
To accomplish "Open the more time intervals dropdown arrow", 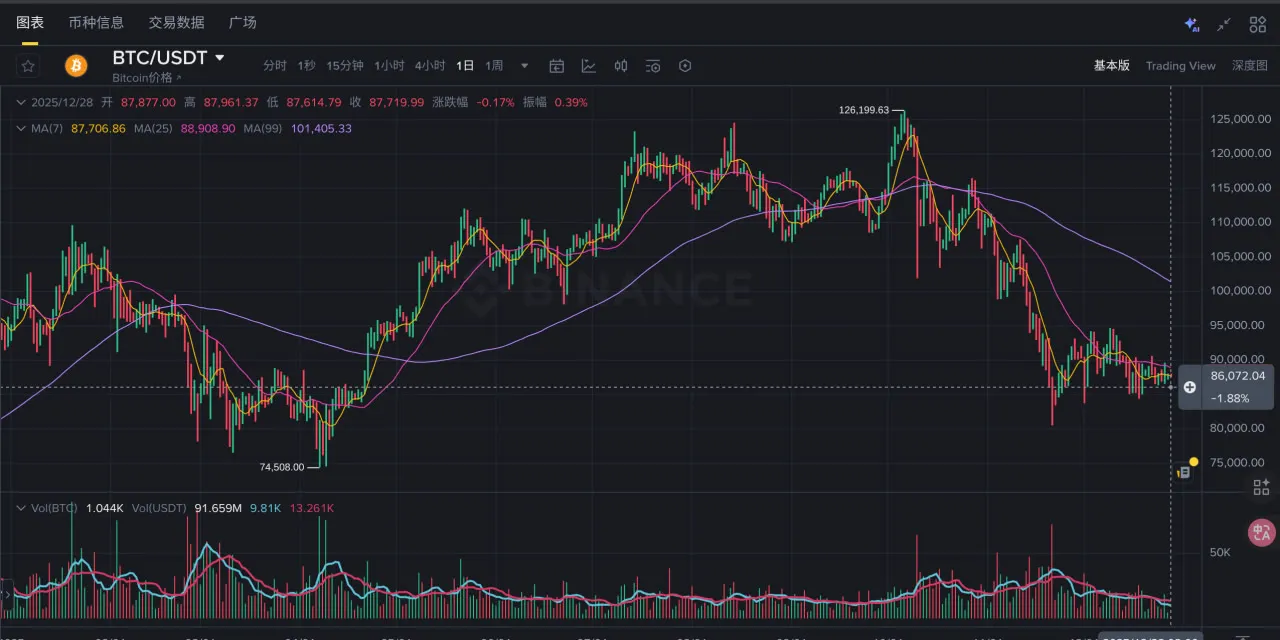I will [x=524, y=66].
